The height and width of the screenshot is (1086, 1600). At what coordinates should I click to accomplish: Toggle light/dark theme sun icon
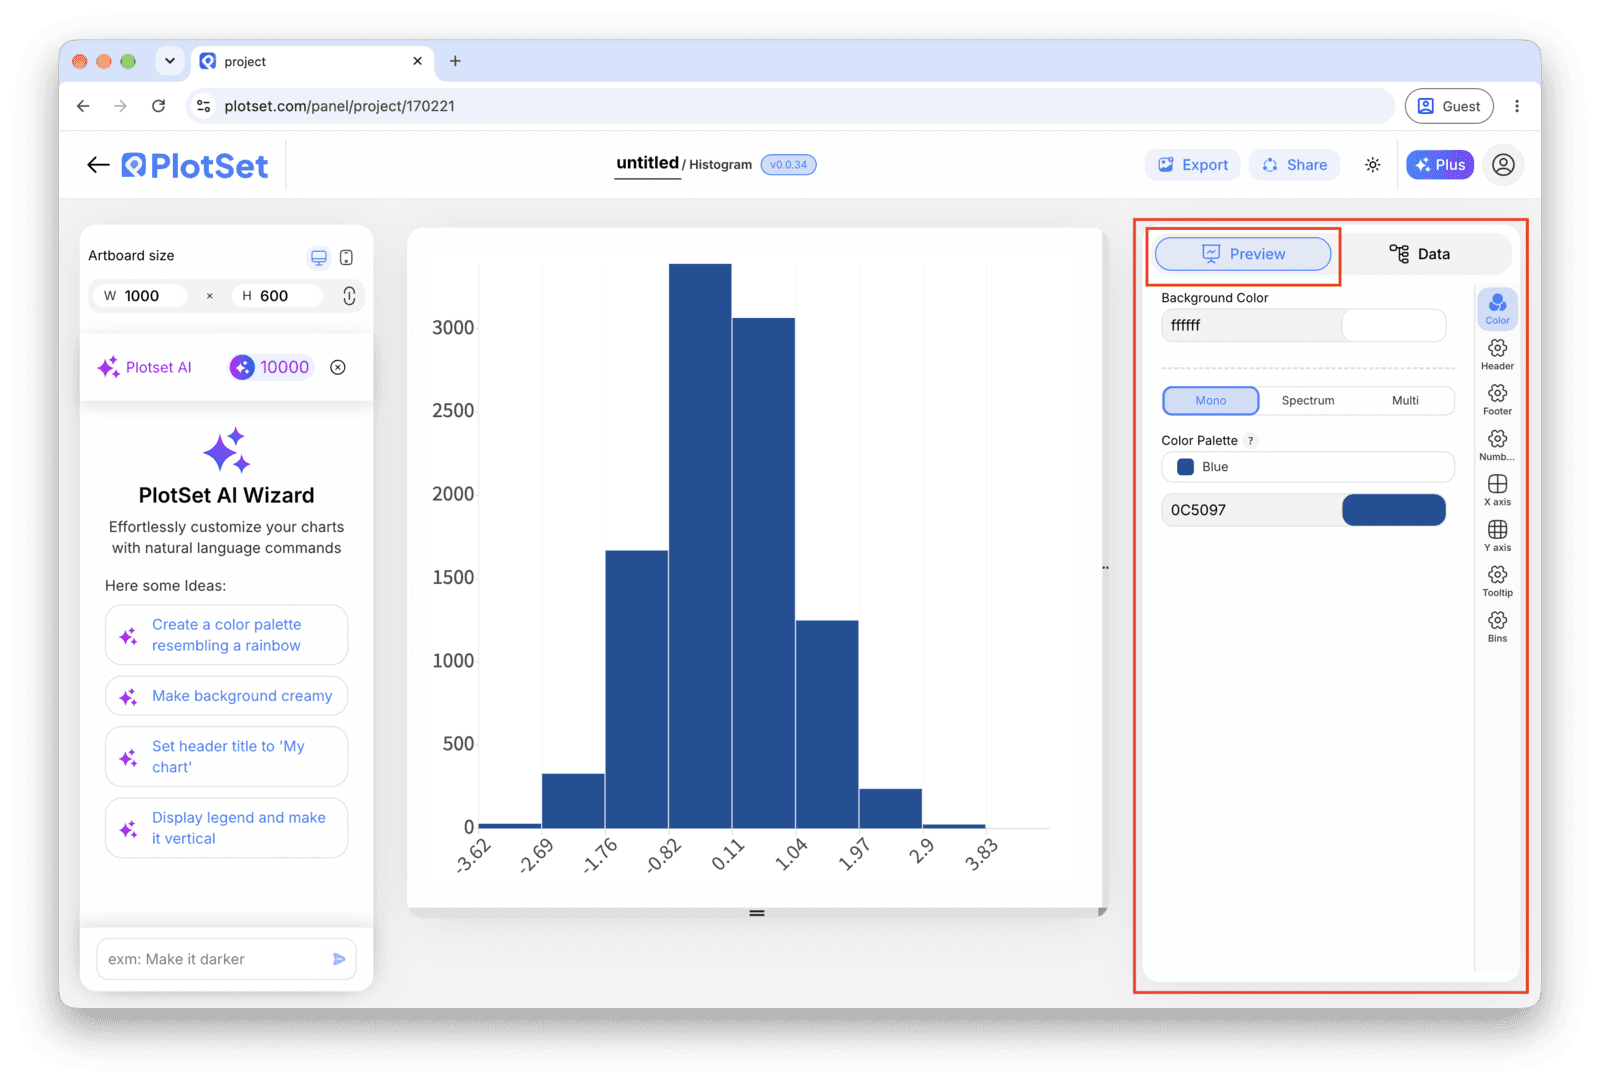1372,165
